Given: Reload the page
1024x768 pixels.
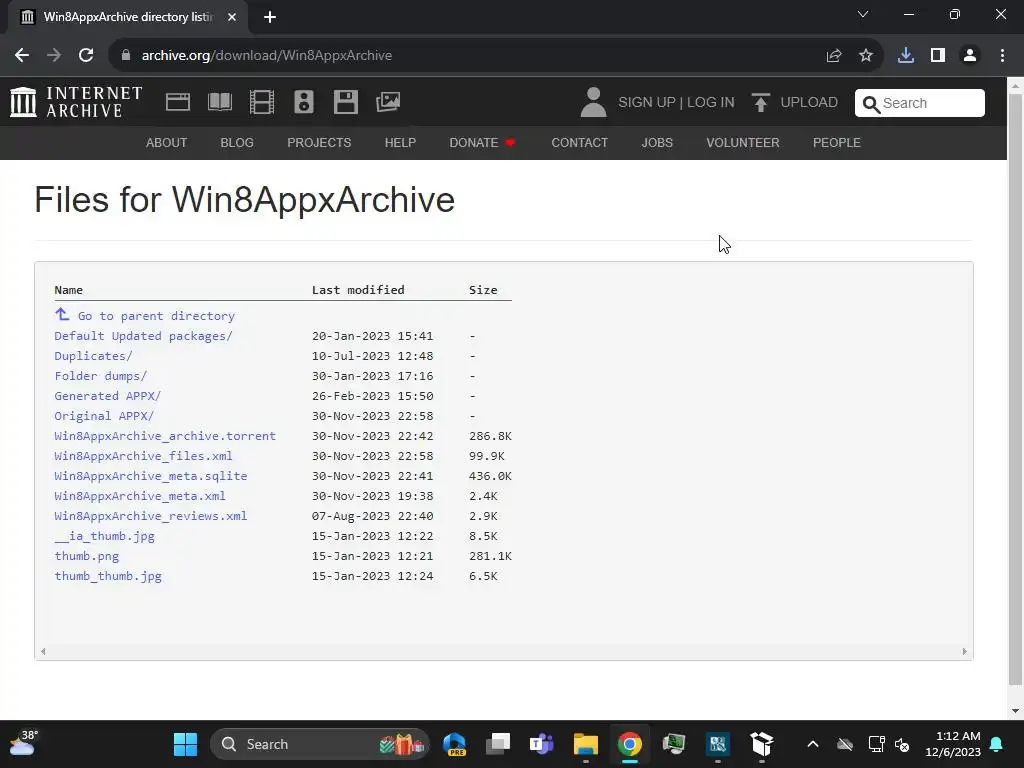Looking at the screenshot, I should tap(86, 56).
